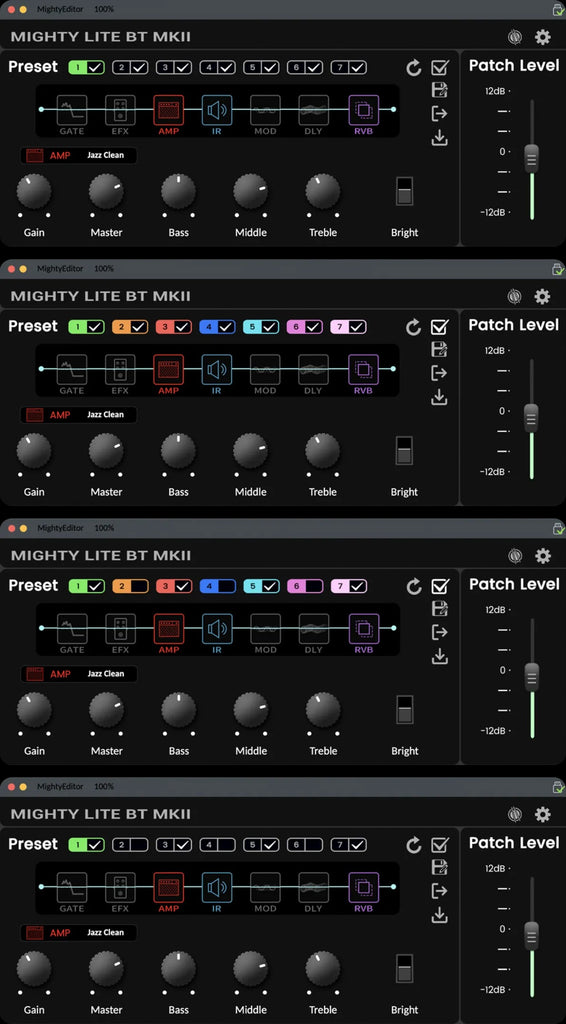The height and width of the screenshot is (1024, 566).
Task: Click the Middle knob in the bottommost window
Action: pyautogui.click(x=251, y=968)
